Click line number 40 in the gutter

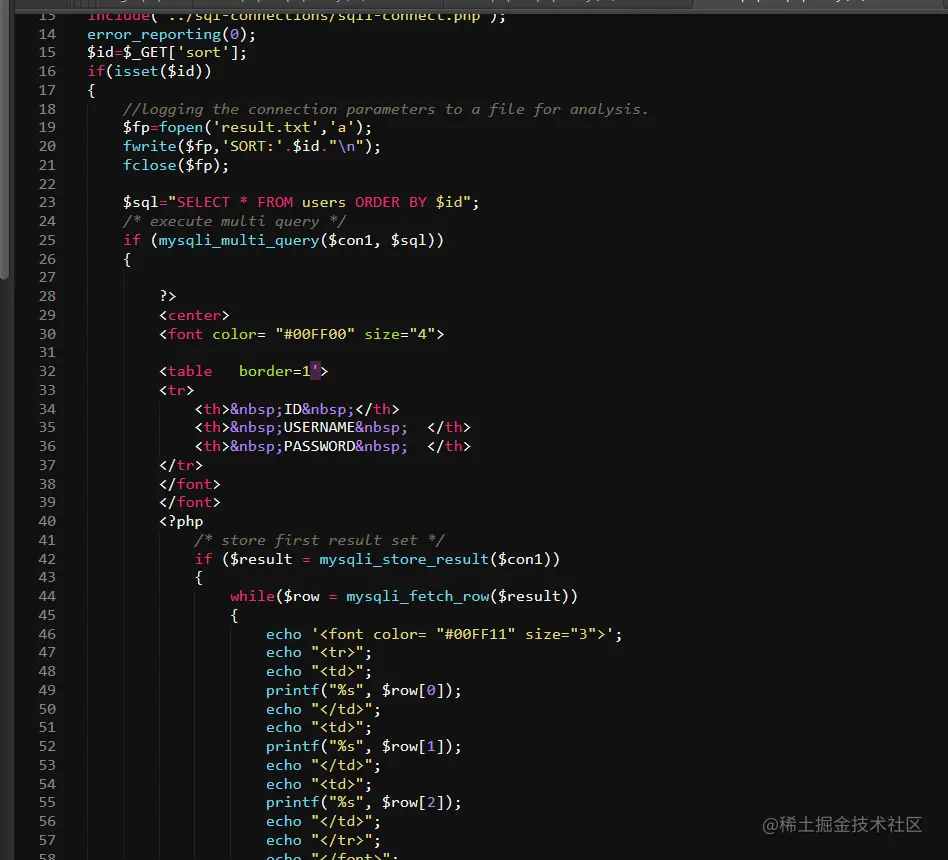click(47, 521)
